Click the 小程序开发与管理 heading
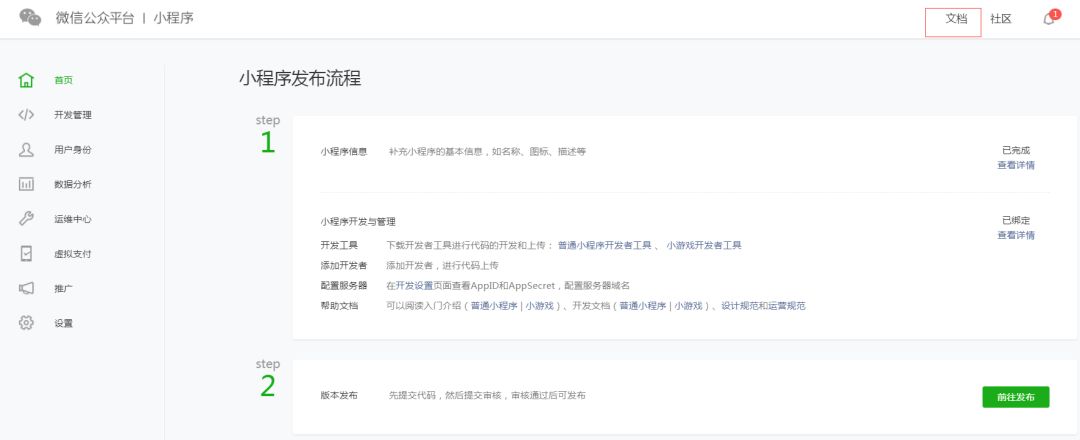Image resolution: width=1080 pixels, height=440 pixels. coord(358,222)
